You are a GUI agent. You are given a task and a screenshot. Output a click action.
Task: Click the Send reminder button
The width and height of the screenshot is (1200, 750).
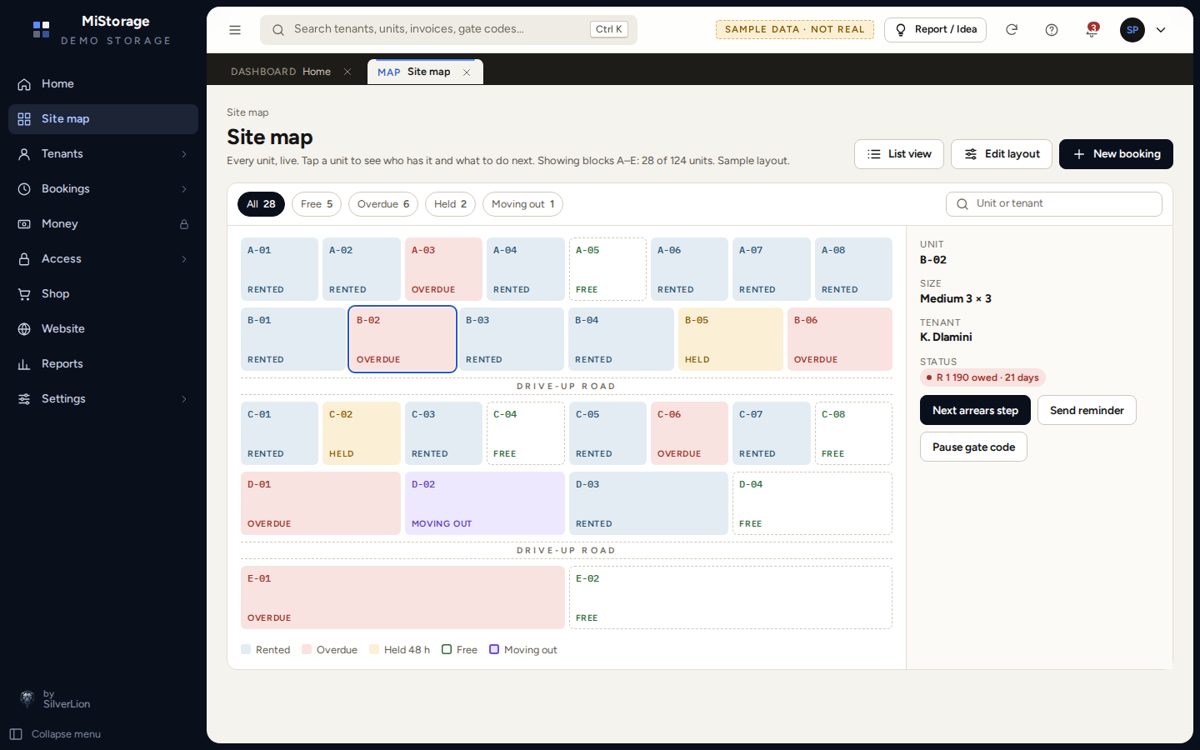click(x=1087, y=410)
